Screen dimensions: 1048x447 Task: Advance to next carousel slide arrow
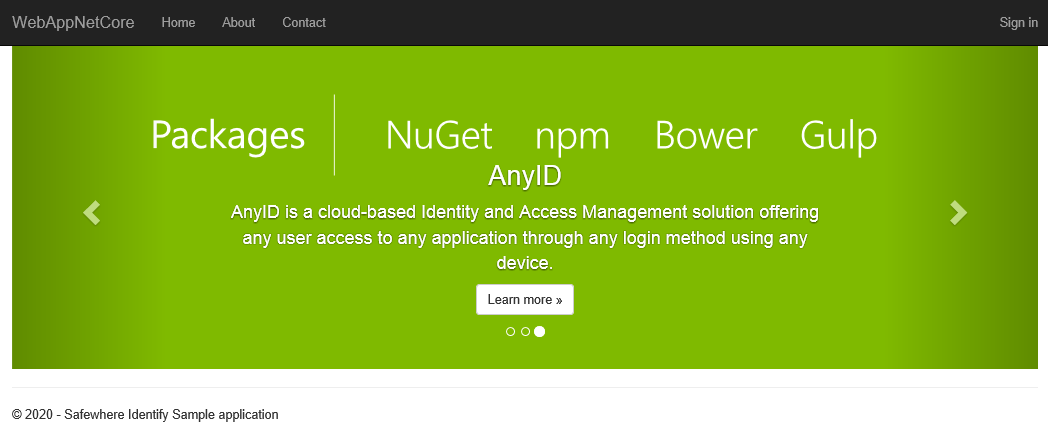click(958, 212)
